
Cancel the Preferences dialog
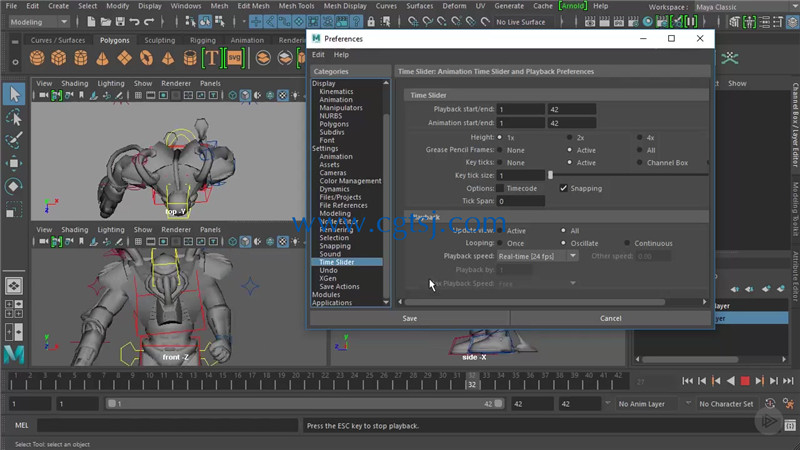(611, 318)
